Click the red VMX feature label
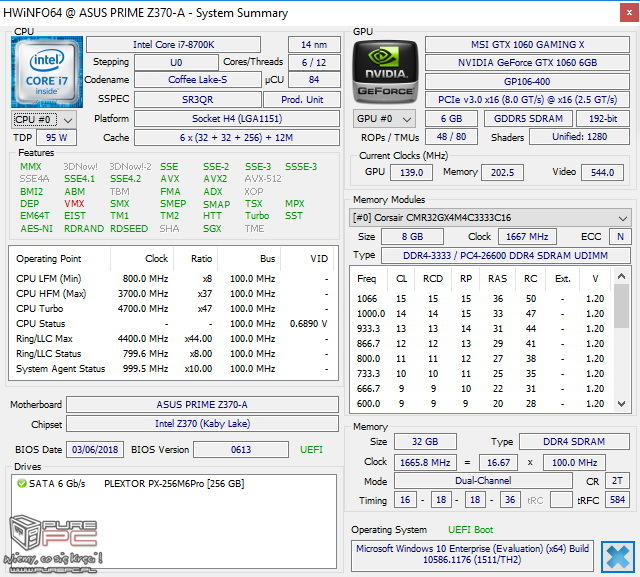Screen dimensions: 640x577 tap(74, 204)
